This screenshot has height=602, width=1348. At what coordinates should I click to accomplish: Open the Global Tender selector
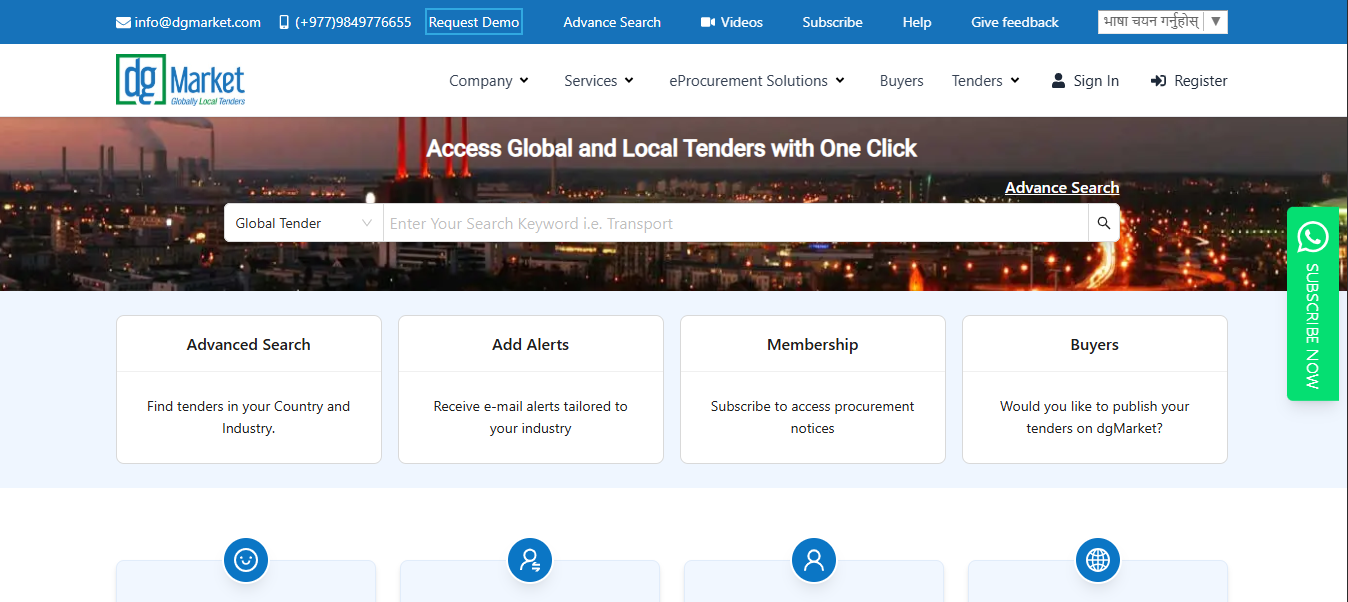coord(302,222)
